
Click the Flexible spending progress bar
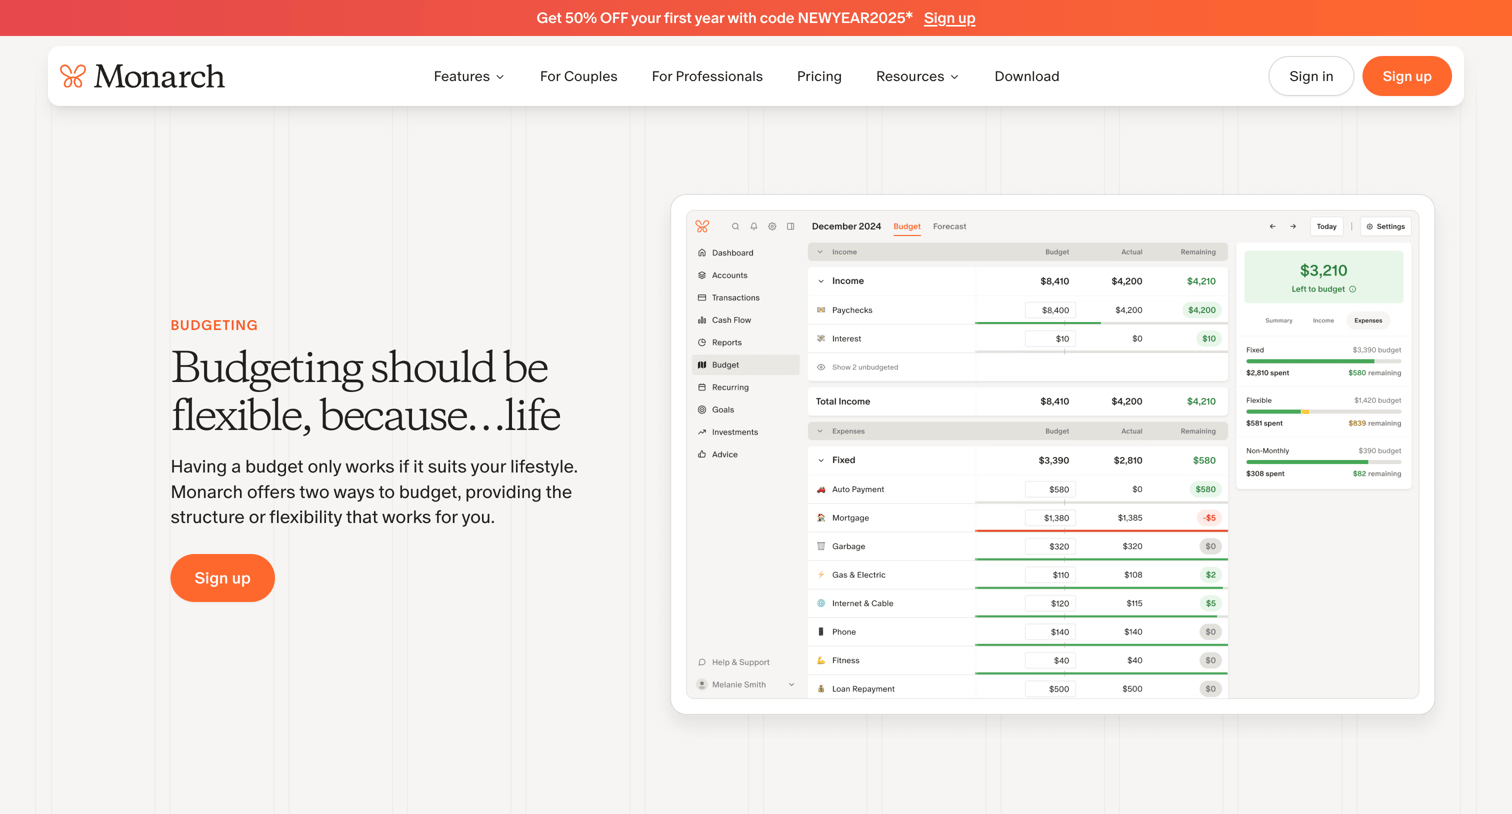1323,411
